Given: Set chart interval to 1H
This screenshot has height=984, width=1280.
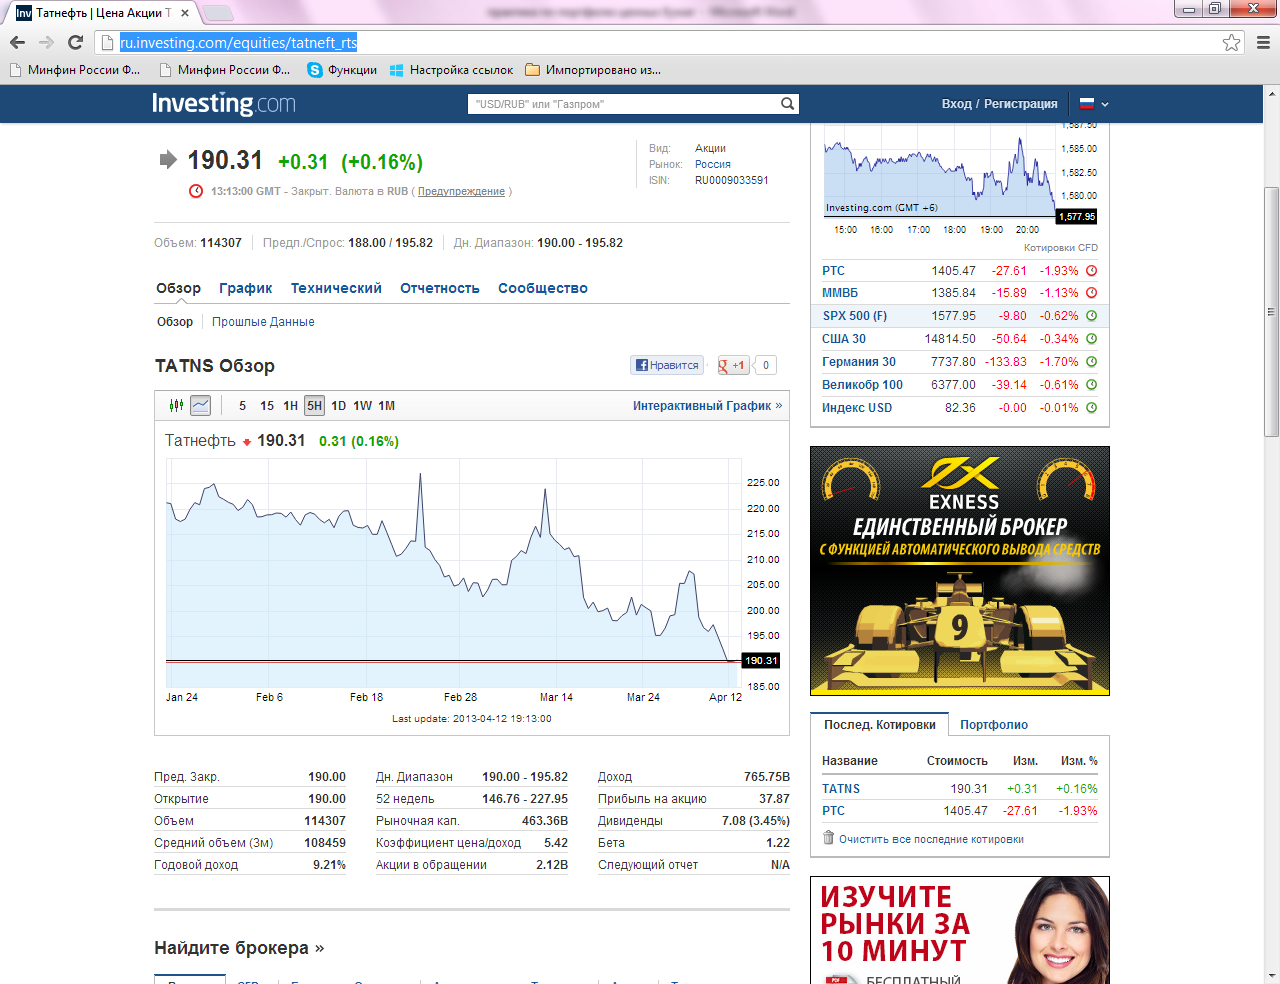Looking at the screenshot, I should [291, 406].
